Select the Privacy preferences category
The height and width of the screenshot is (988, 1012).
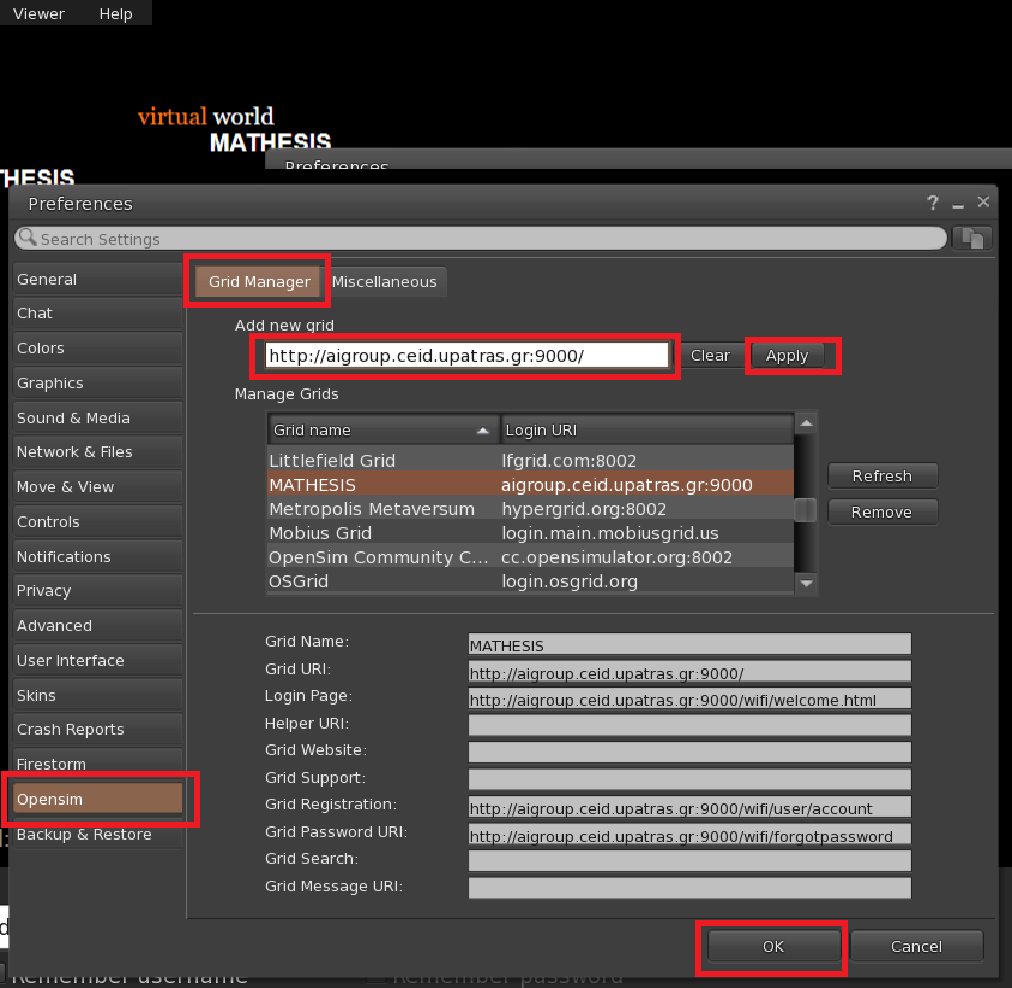[97, 590]
